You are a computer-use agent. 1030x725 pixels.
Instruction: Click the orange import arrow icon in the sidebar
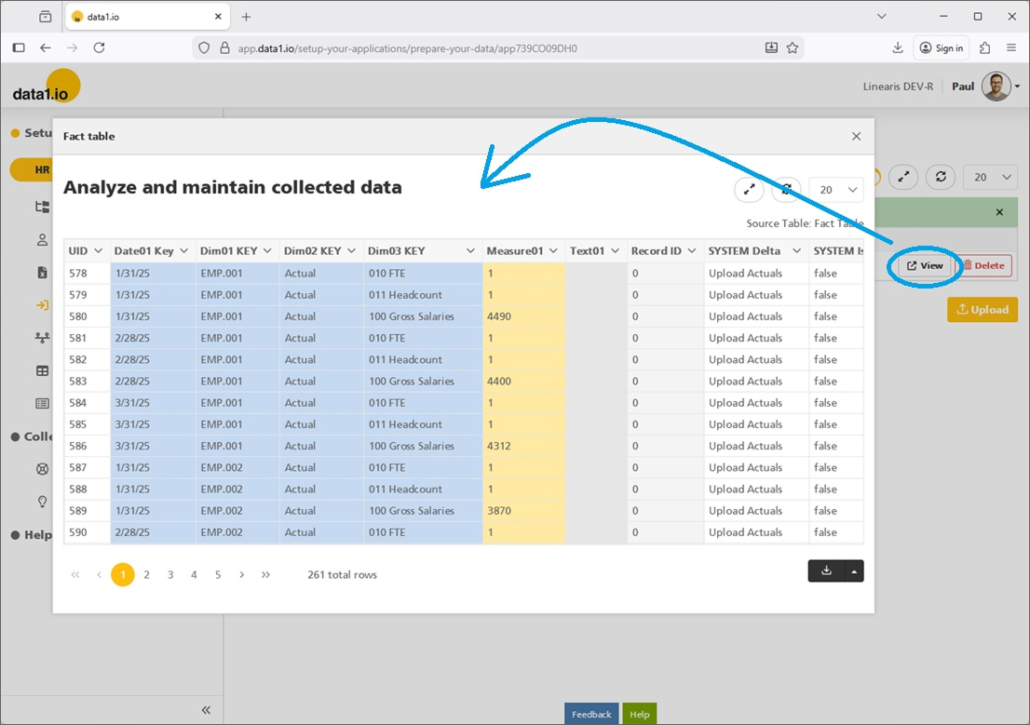42,306
